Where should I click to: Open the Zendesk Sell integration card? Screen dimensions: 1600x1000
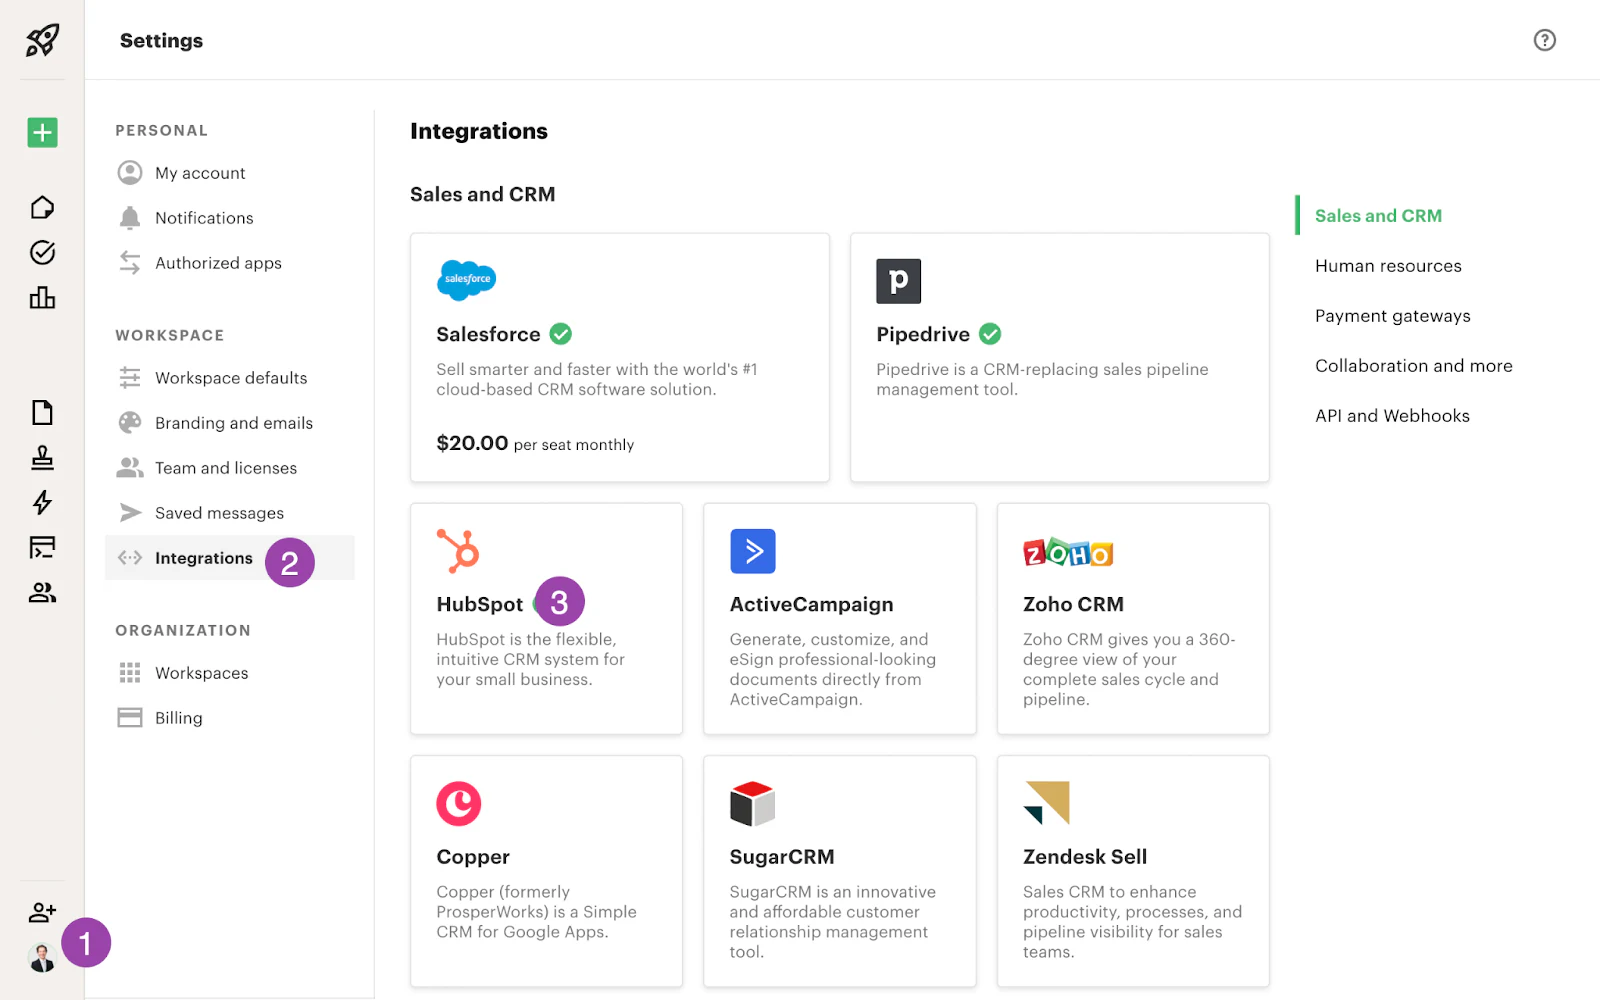click(x=1133, y=871)
